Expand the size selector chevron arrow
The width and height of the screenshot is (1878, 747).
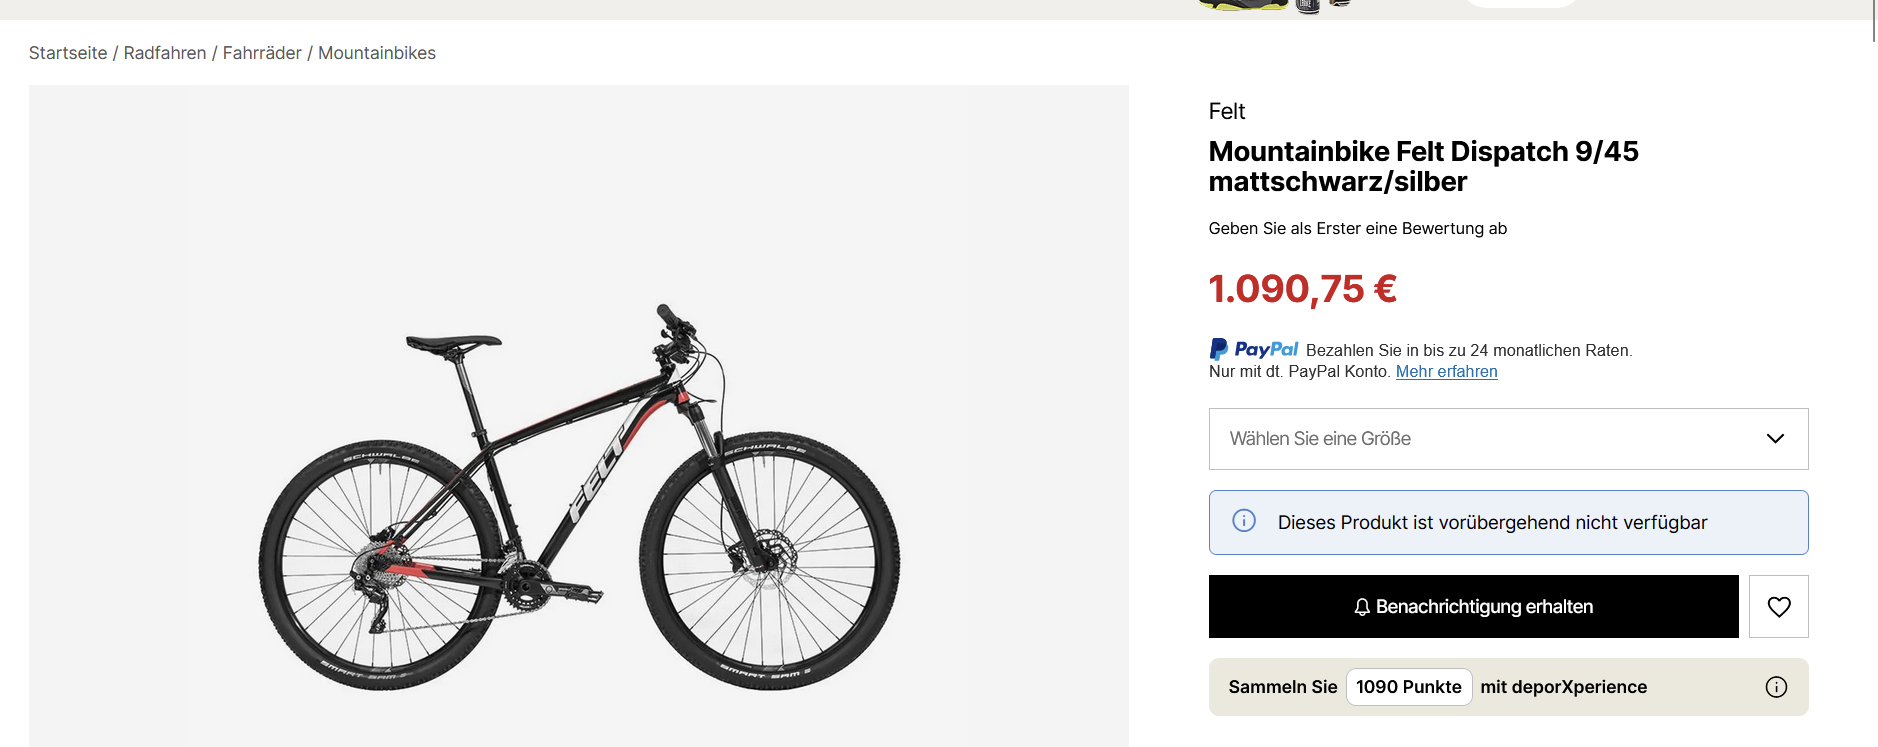(x=1775, y=439)
